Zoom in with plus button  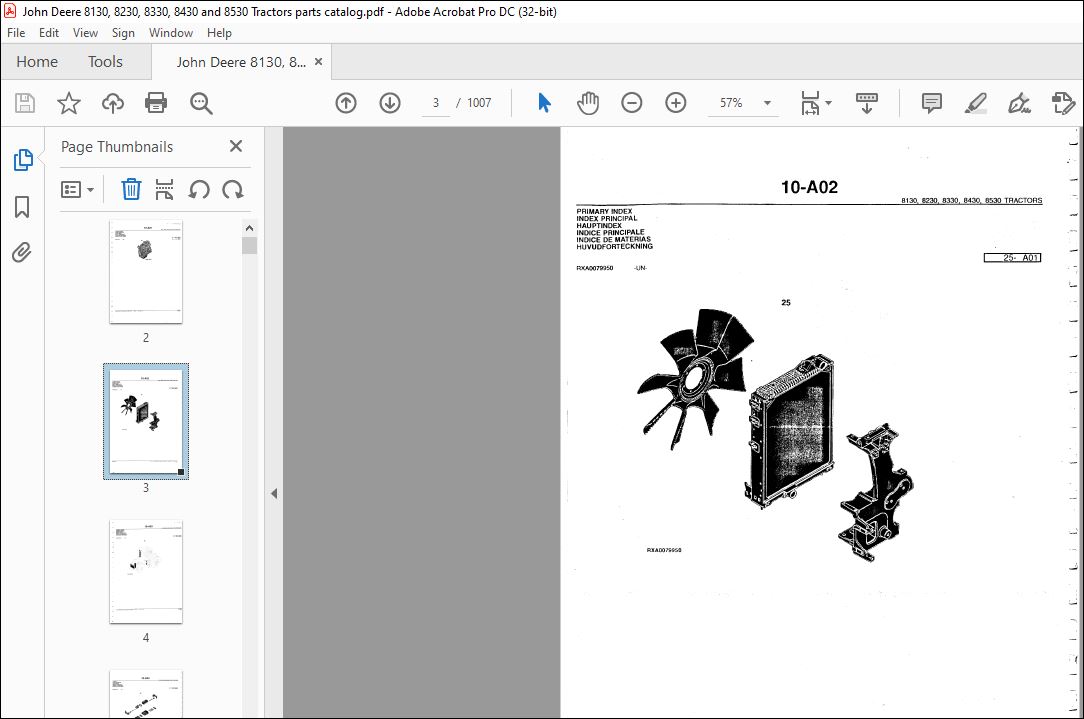point(675,103)
